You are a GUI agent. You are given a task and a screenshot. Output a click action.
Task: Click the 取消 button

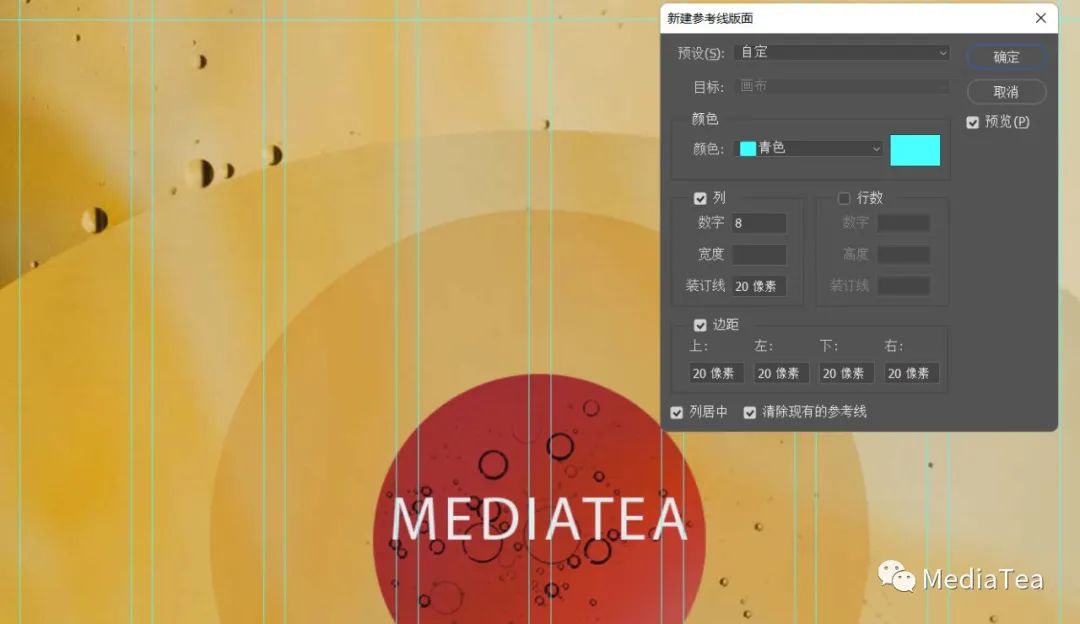(x=1006, y=92)
